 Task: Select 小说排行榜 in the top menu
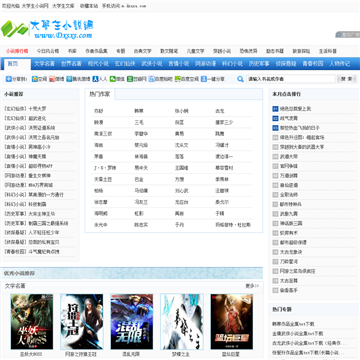17,51
